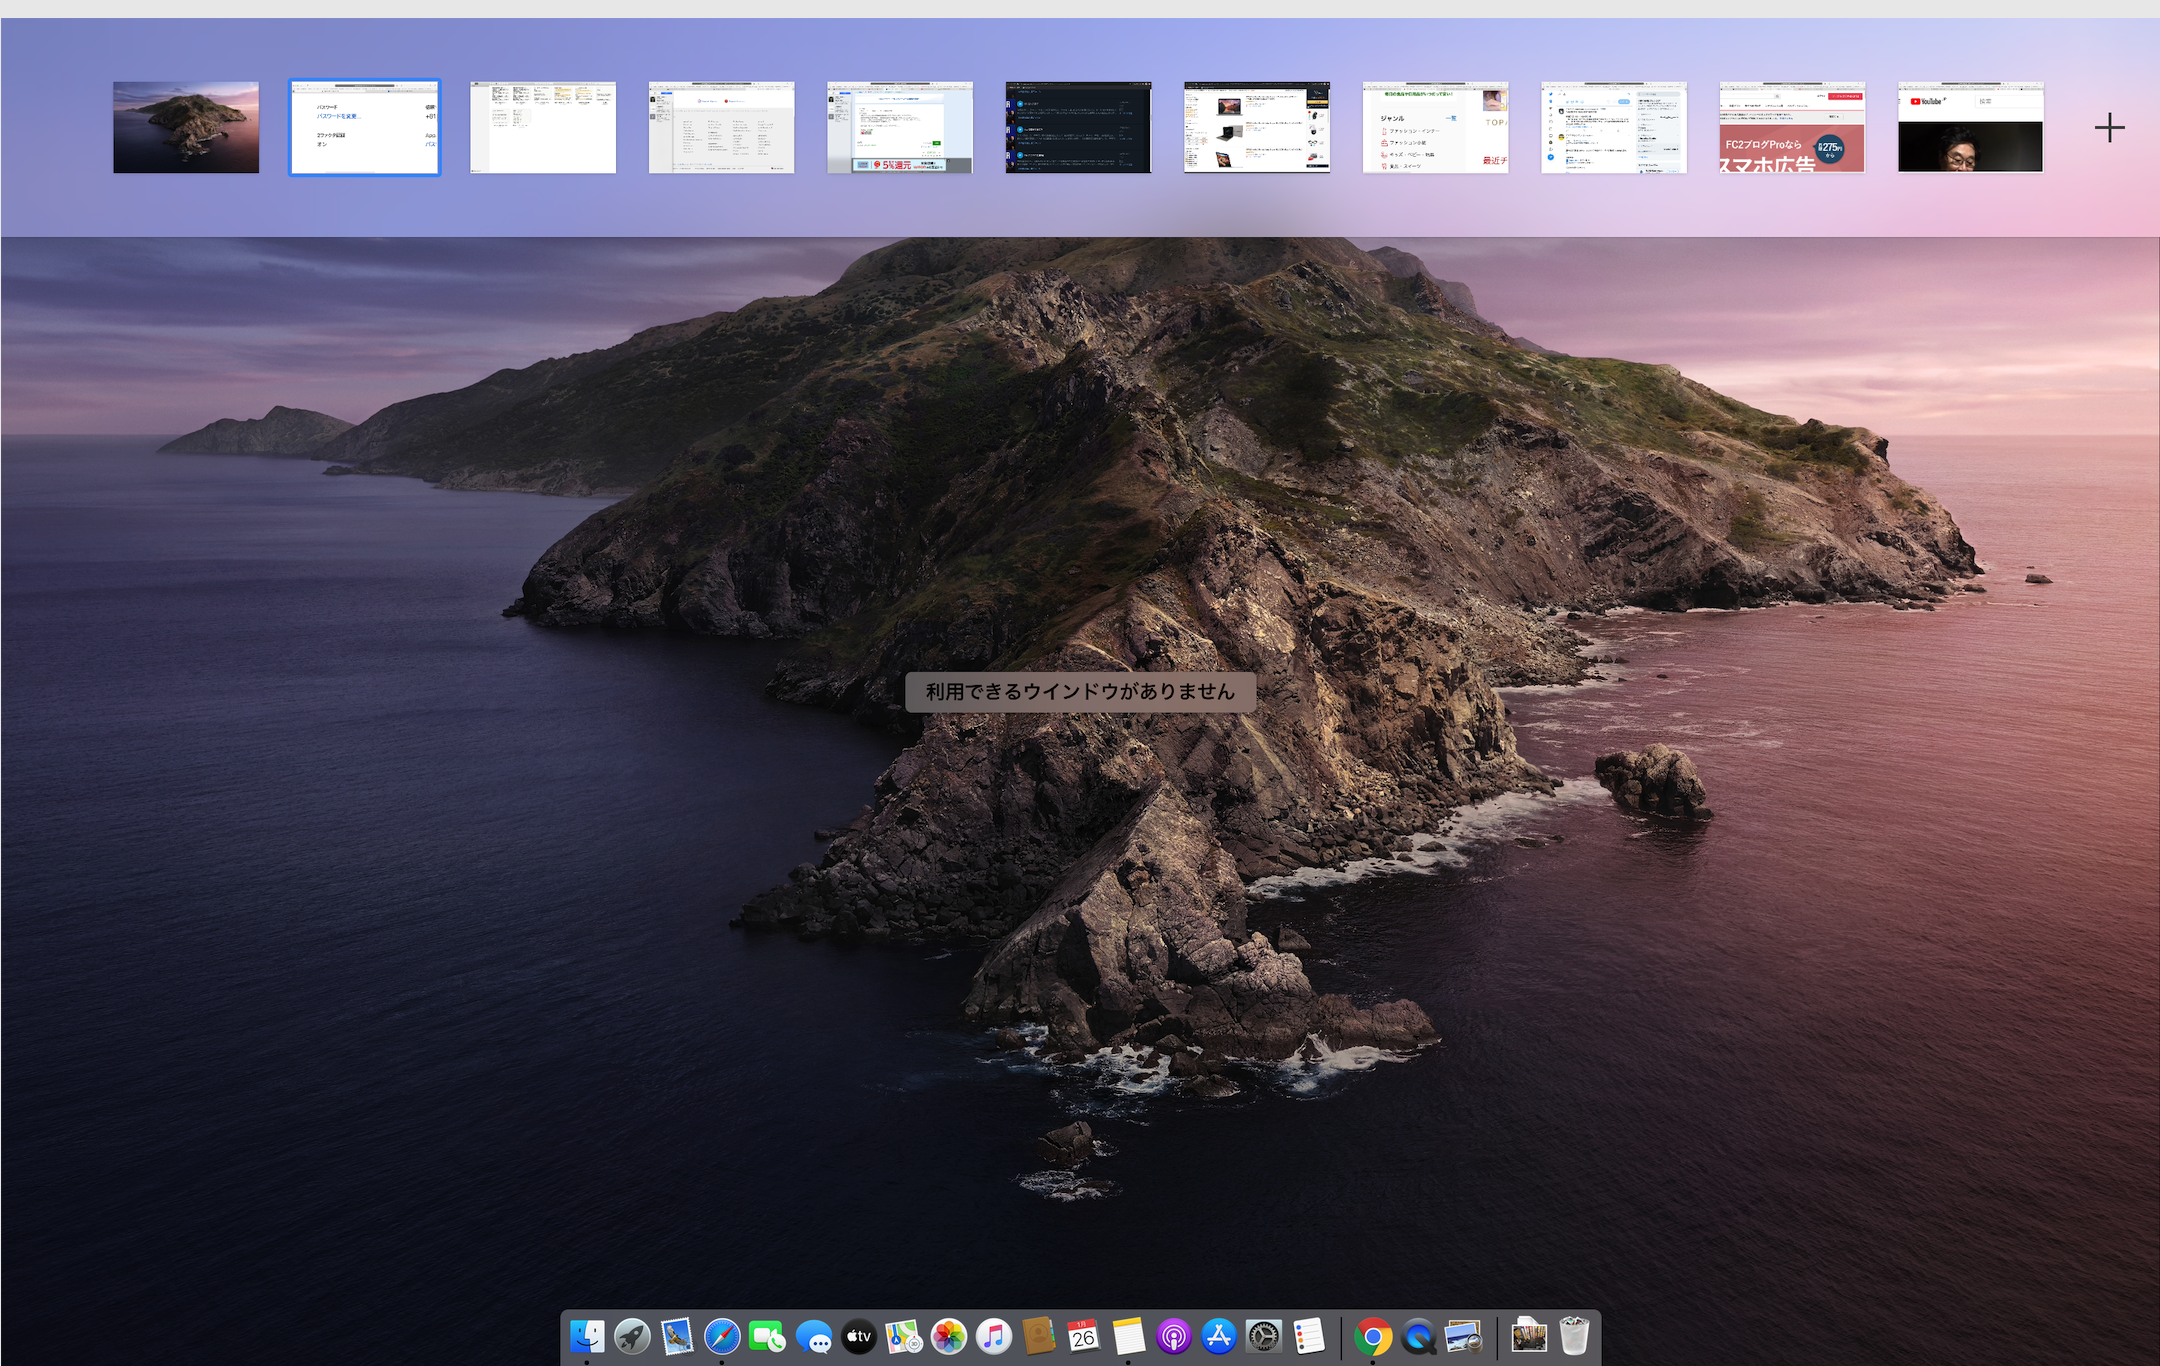The image size is (2160, 1366).
Task: Open System Preferences gear icon
Action: [1264, 1336]
